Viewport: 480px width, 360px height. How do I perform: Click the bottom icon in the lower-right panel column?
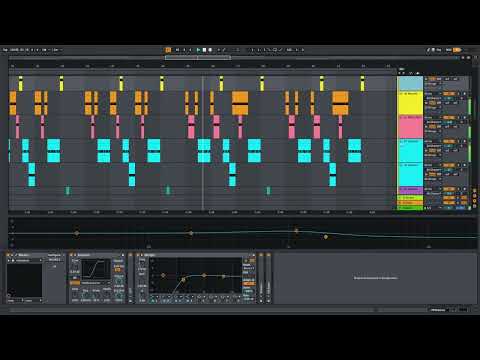475,207
